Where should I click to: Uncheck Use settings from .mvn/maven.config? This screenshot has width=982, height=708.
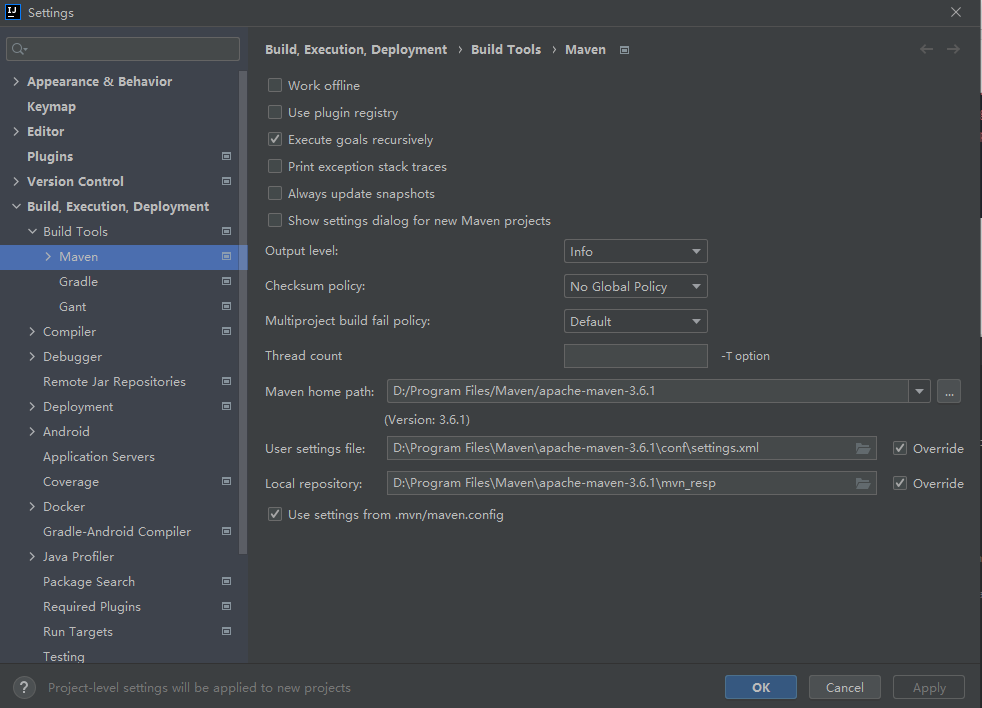275,514
